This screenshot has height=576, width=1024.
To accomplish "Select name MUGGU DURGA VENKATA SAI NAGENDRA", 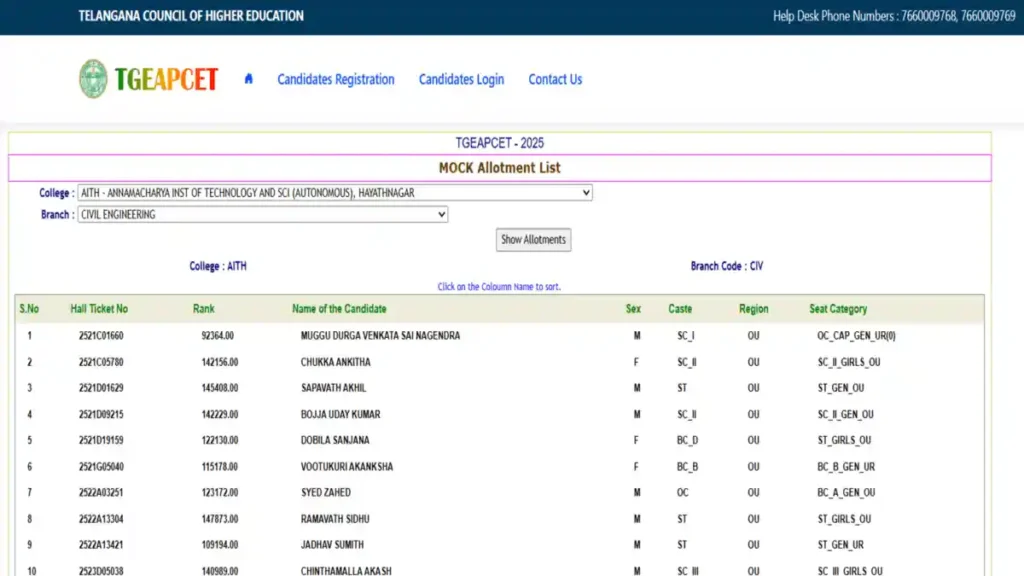I will pos(380,336).
